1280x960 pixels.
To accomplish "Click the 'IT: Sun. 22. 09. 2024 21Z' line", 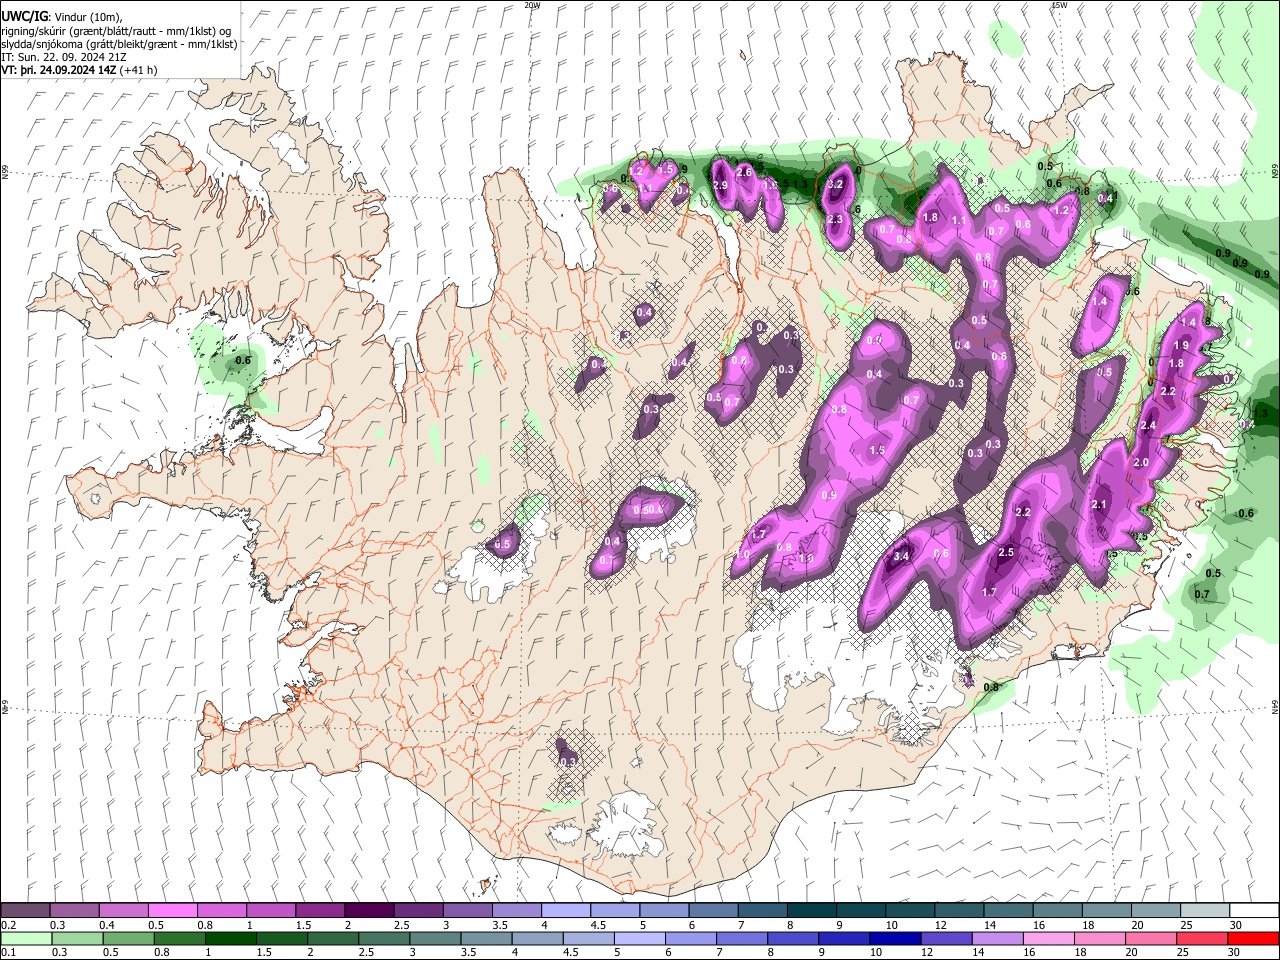I will (x=64, y=57).
